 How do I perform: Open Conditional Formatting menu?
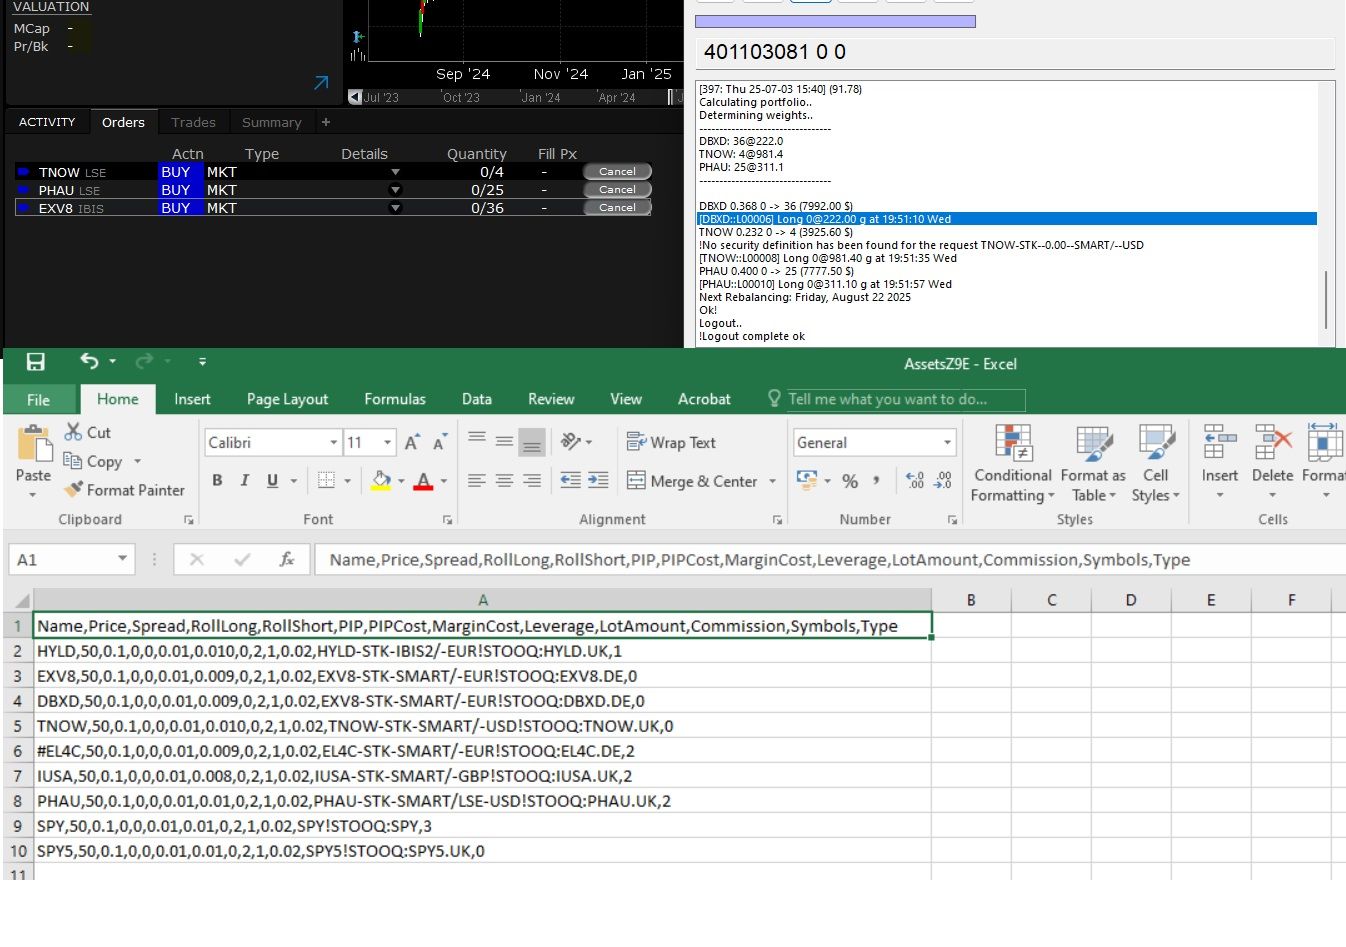pos(1012,463)
